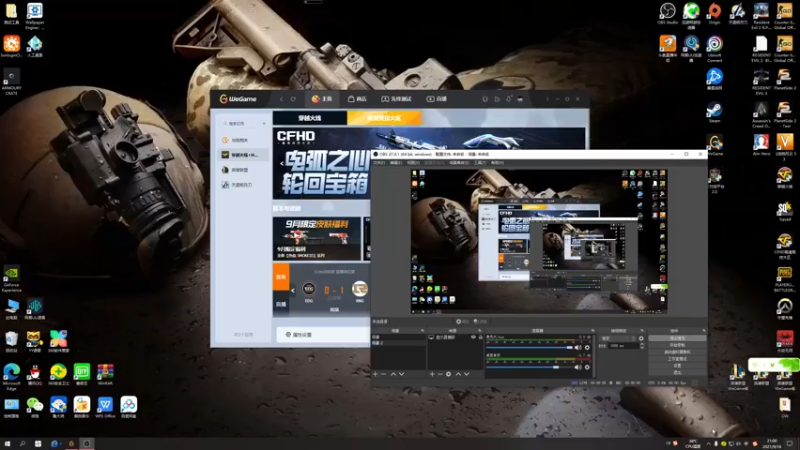Open the OBS File menu

(379, 163)
